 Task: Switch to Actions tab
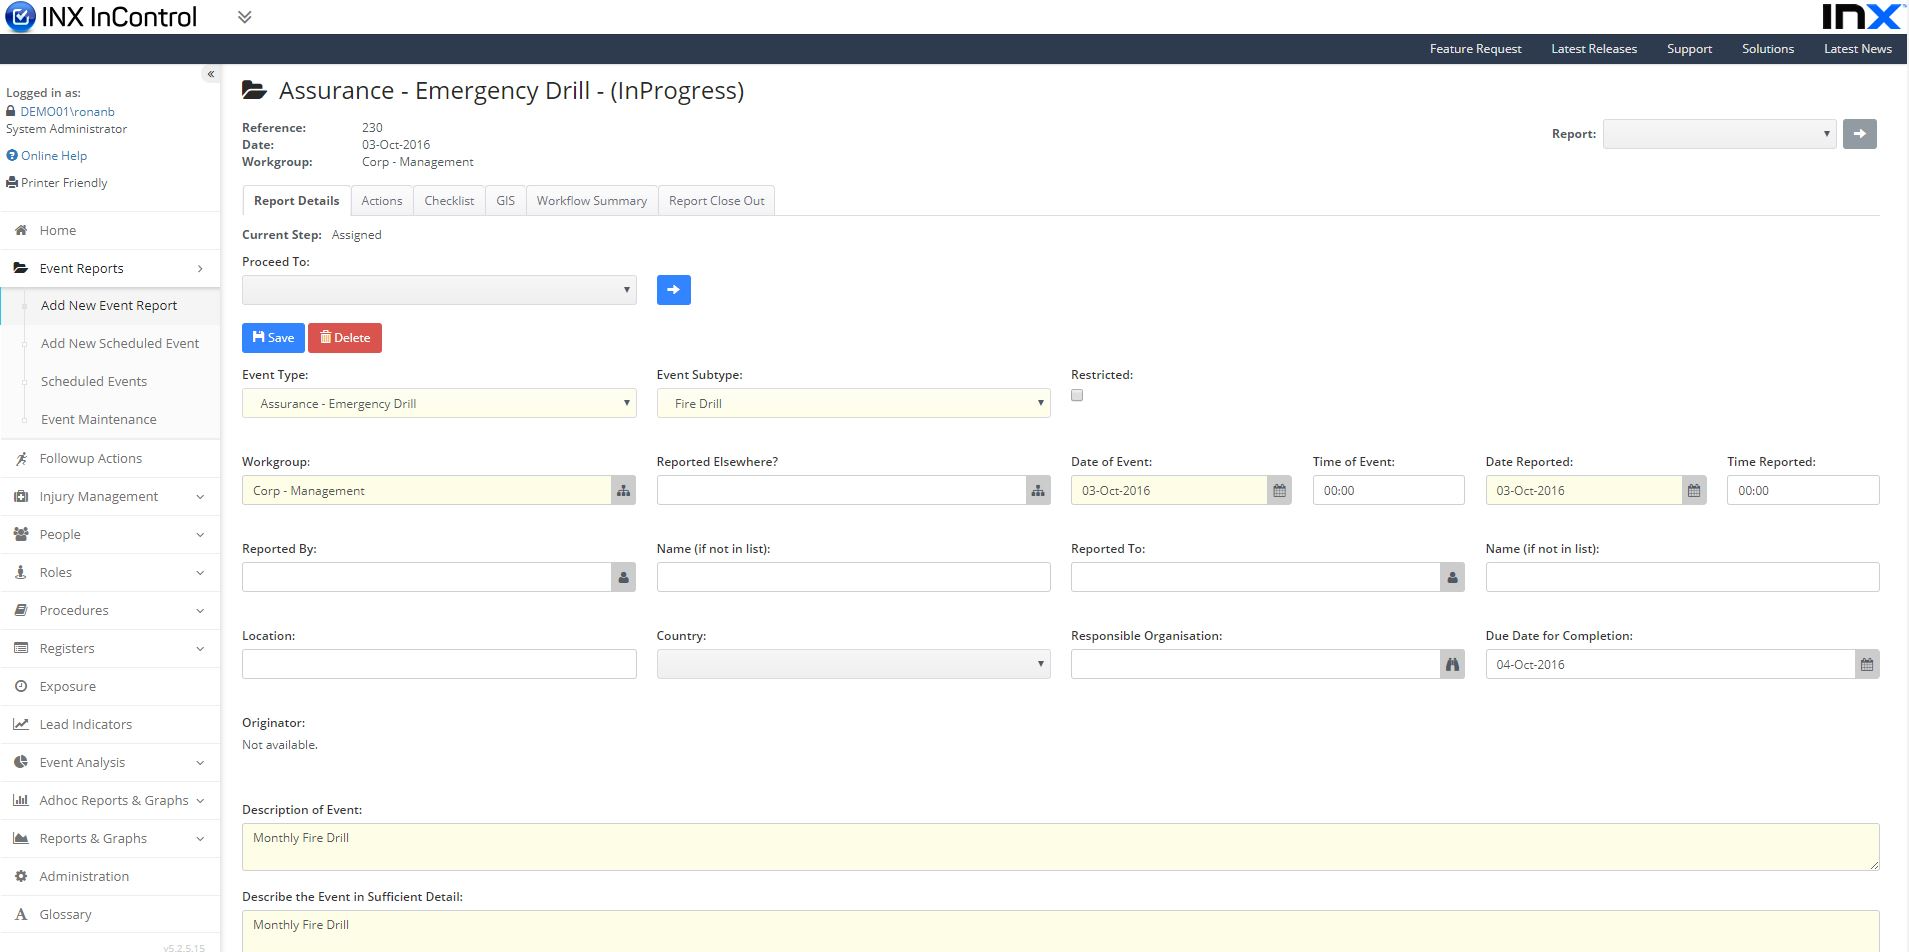(x=382, y=201)
